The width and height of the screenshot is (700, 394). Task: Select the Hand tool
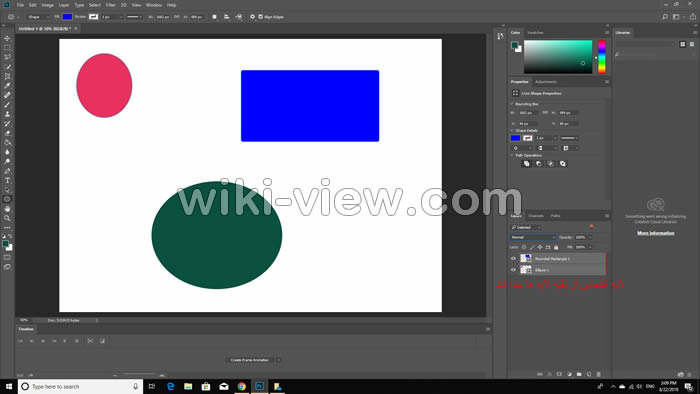pos(7,209)
